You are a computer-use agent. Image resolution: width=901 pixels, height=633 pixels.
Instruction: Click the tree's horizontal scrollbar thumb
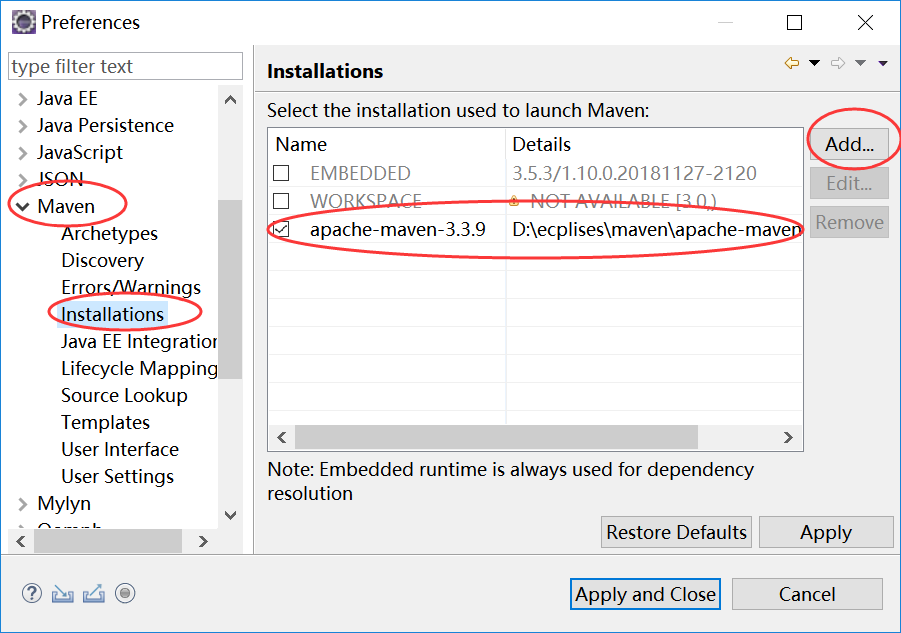tap(108, 542)
